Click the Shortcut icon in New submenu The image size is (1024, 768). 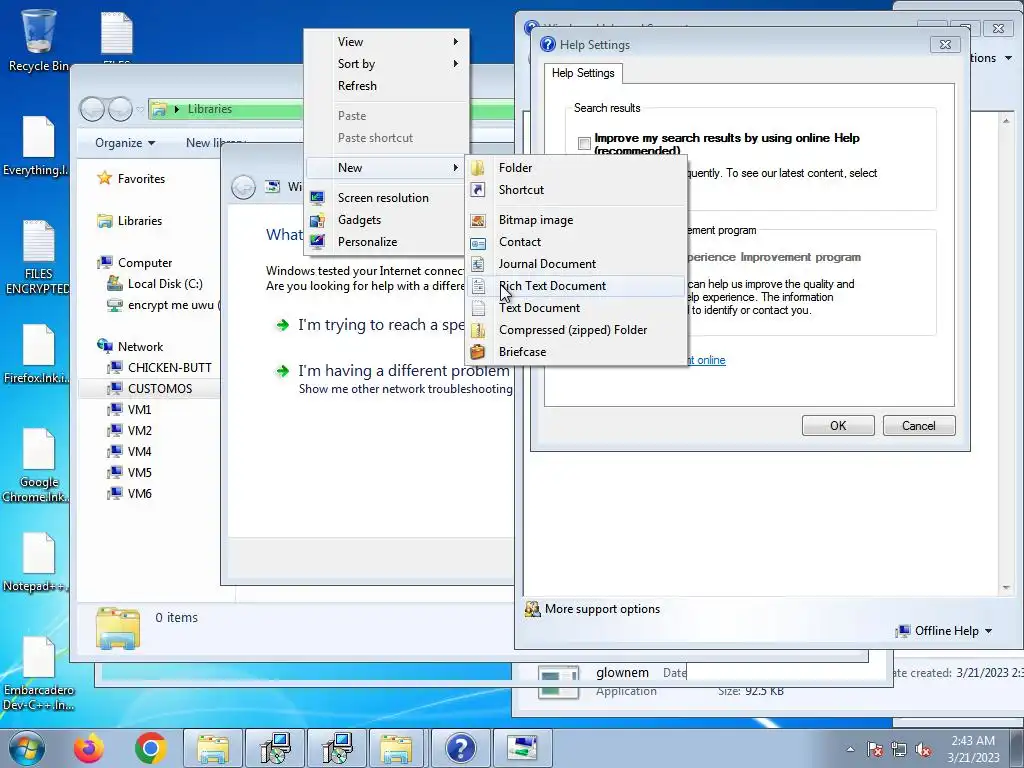tap(478, 190)
